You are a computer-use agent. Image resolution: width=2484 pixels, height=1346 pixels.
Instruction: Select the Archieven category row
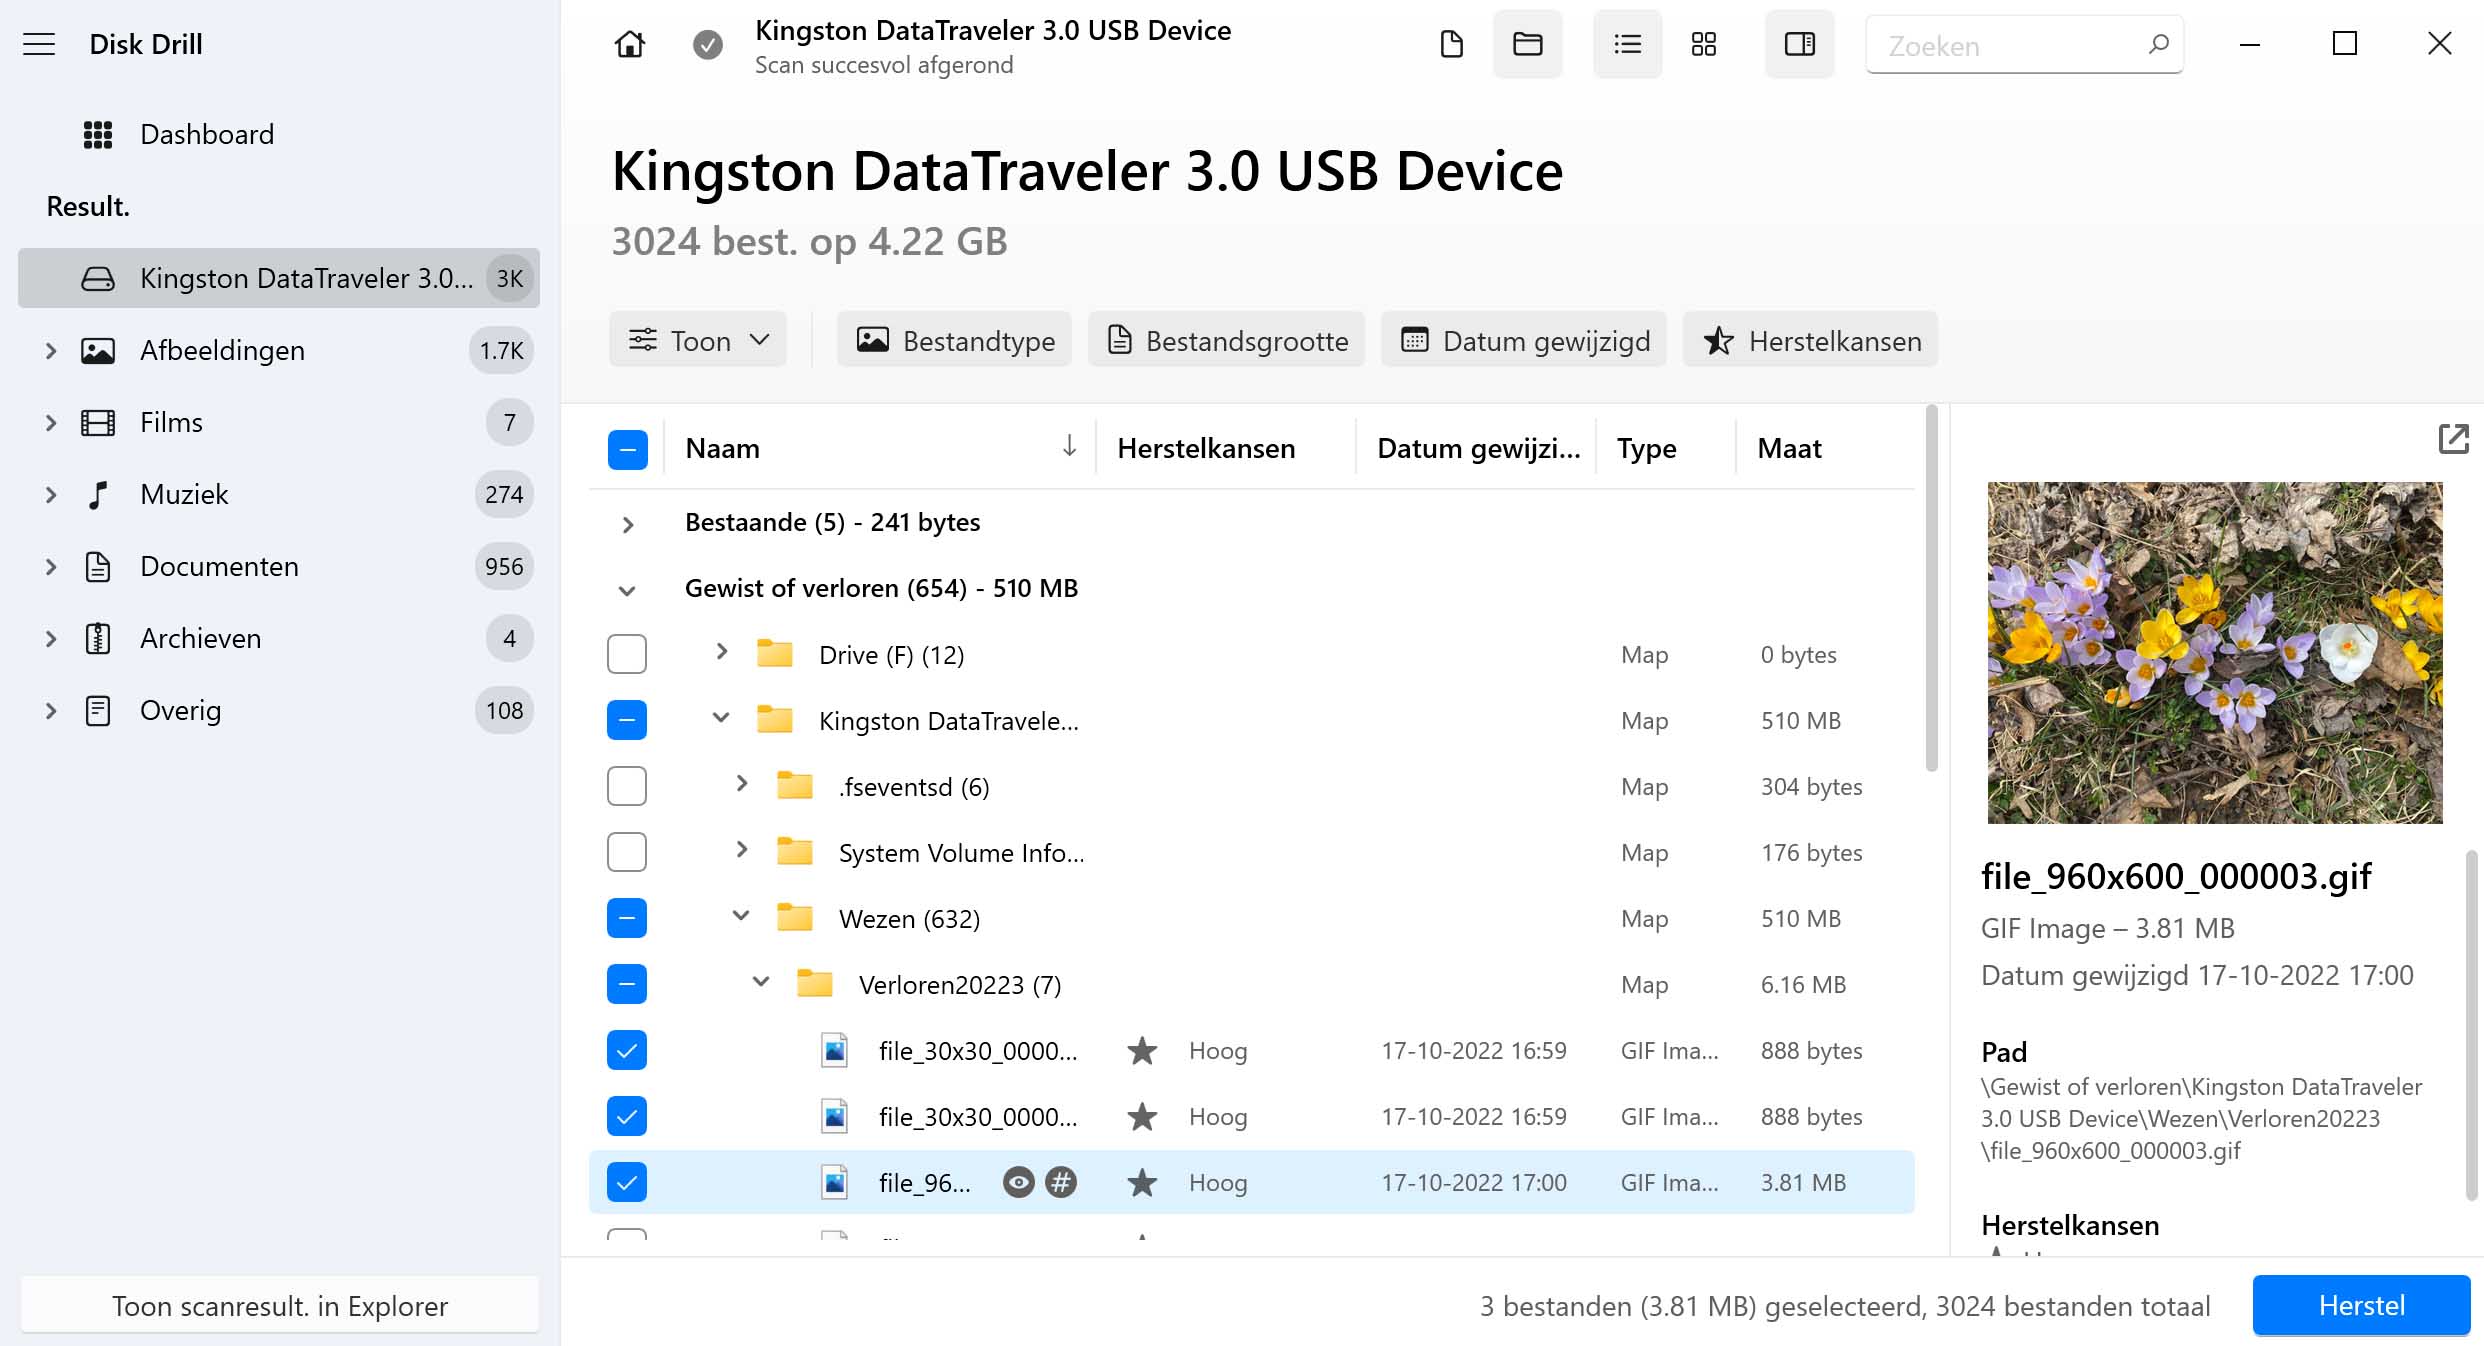click(279, 638)
